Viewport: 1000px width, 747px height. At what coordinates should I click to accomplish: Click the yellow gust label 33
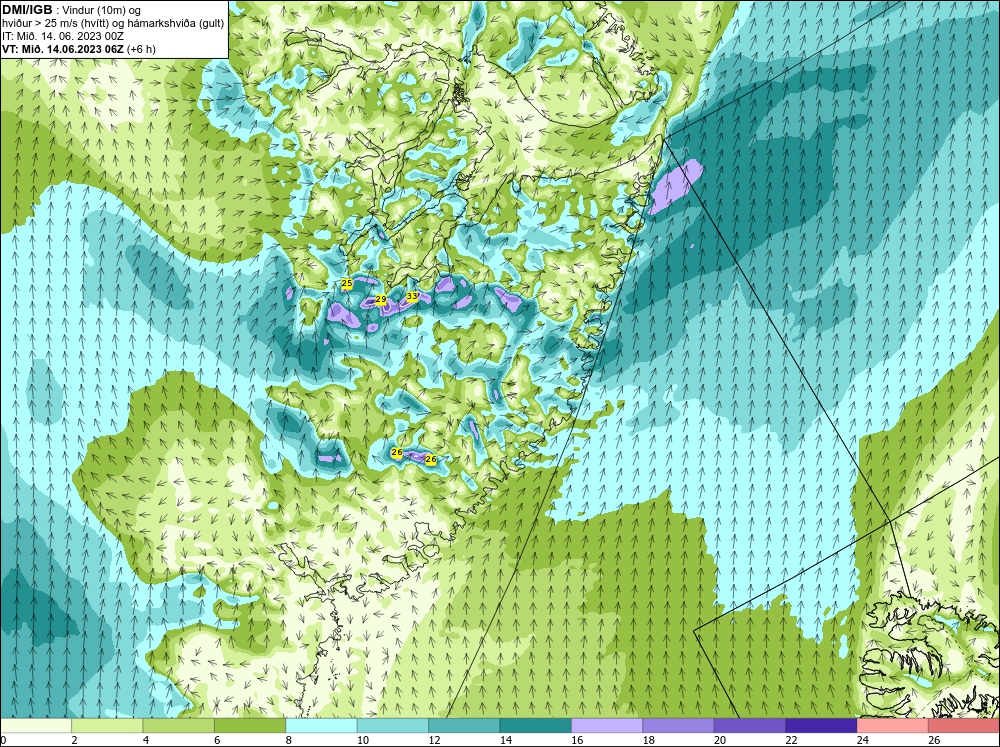(x=412, y=297)
